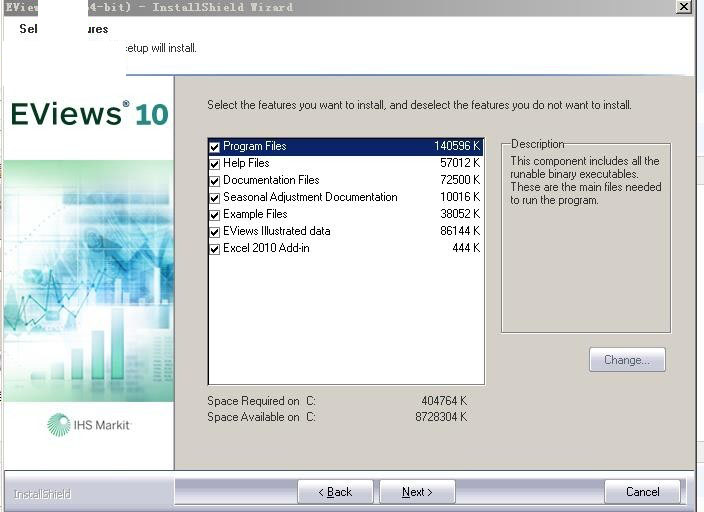
Task: Select the Help Files feature label
Action: pyautogui.click(x=246, y=164)
